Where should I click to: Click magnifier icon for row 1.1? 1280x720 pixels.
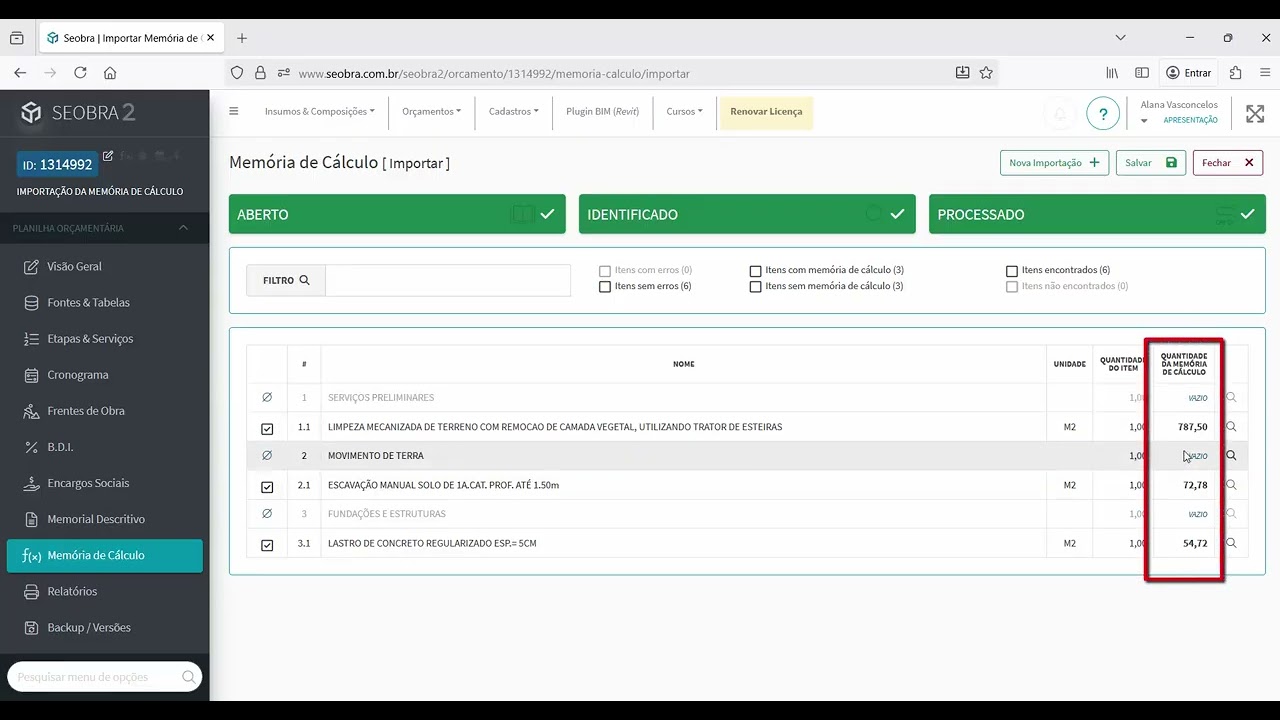(x=1231, y=427)
